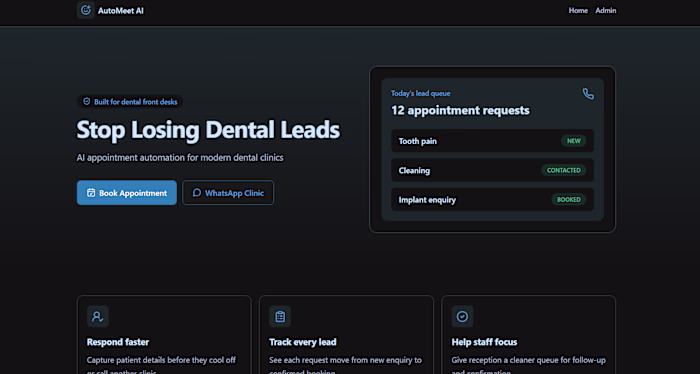Click the clipboard icon above Track every lead
This screenshot has height=374, width=700.
coord(280,316)
